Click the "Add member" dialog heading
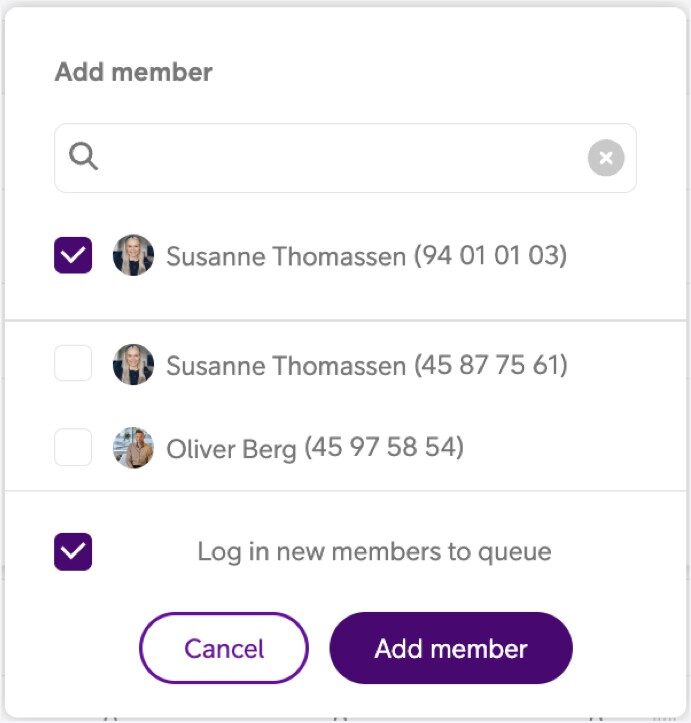The width and height of the screenshot is (691, 723). click(x=133, y=72)
